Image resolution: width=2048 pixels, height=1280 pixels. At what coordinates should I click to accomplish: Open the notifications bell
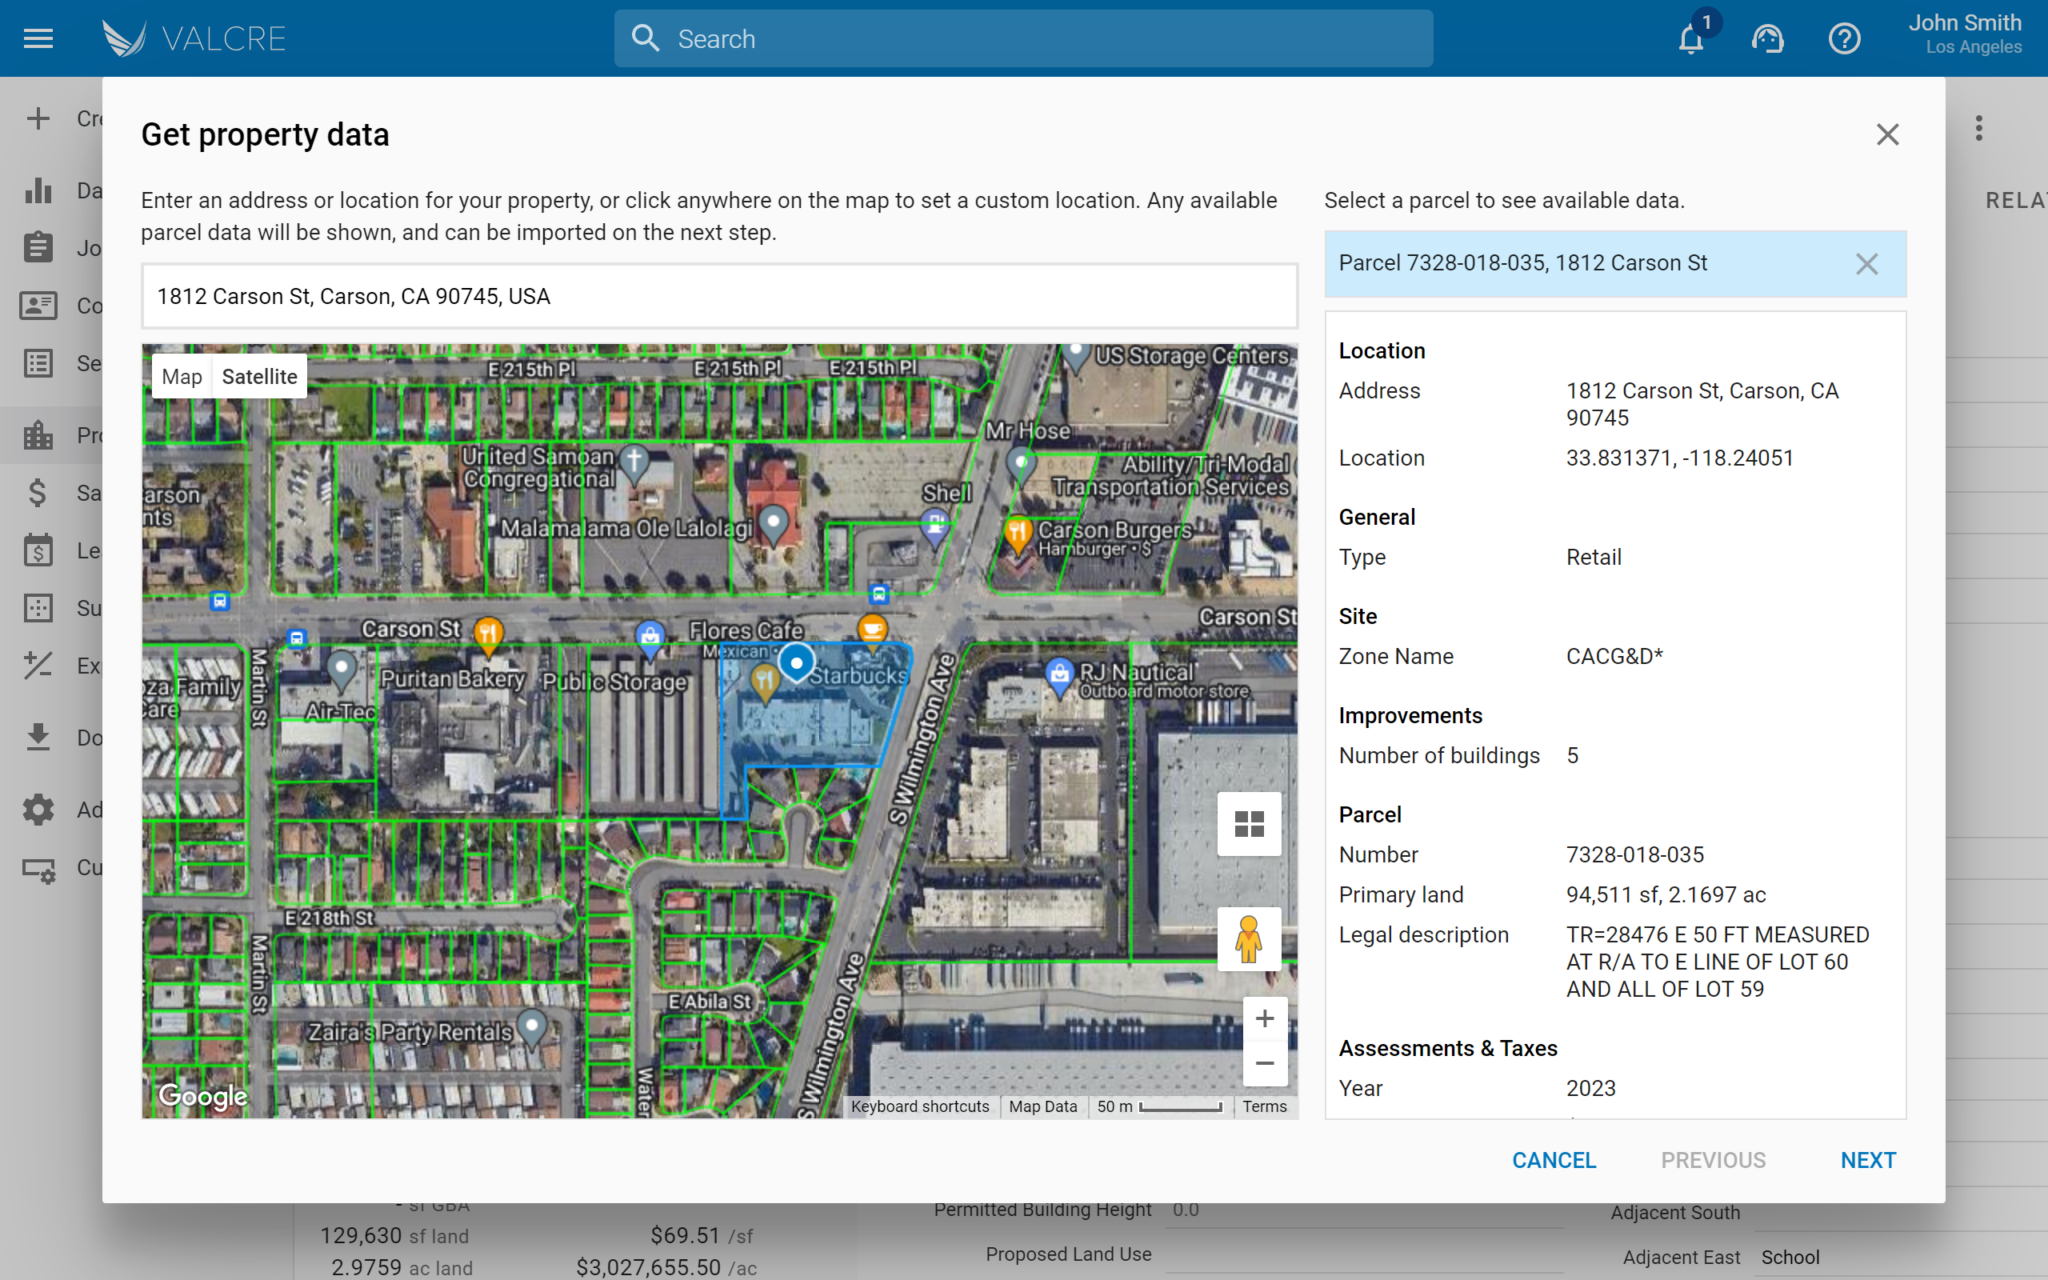point(1691,39)
